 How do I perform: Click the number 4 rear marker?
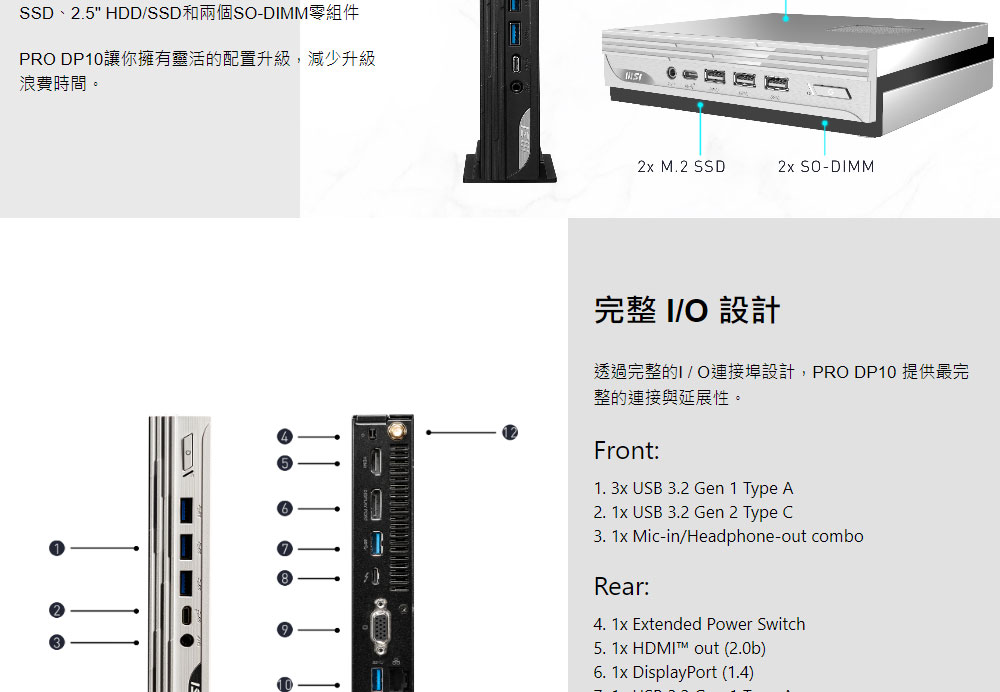(x=285, y=437)
